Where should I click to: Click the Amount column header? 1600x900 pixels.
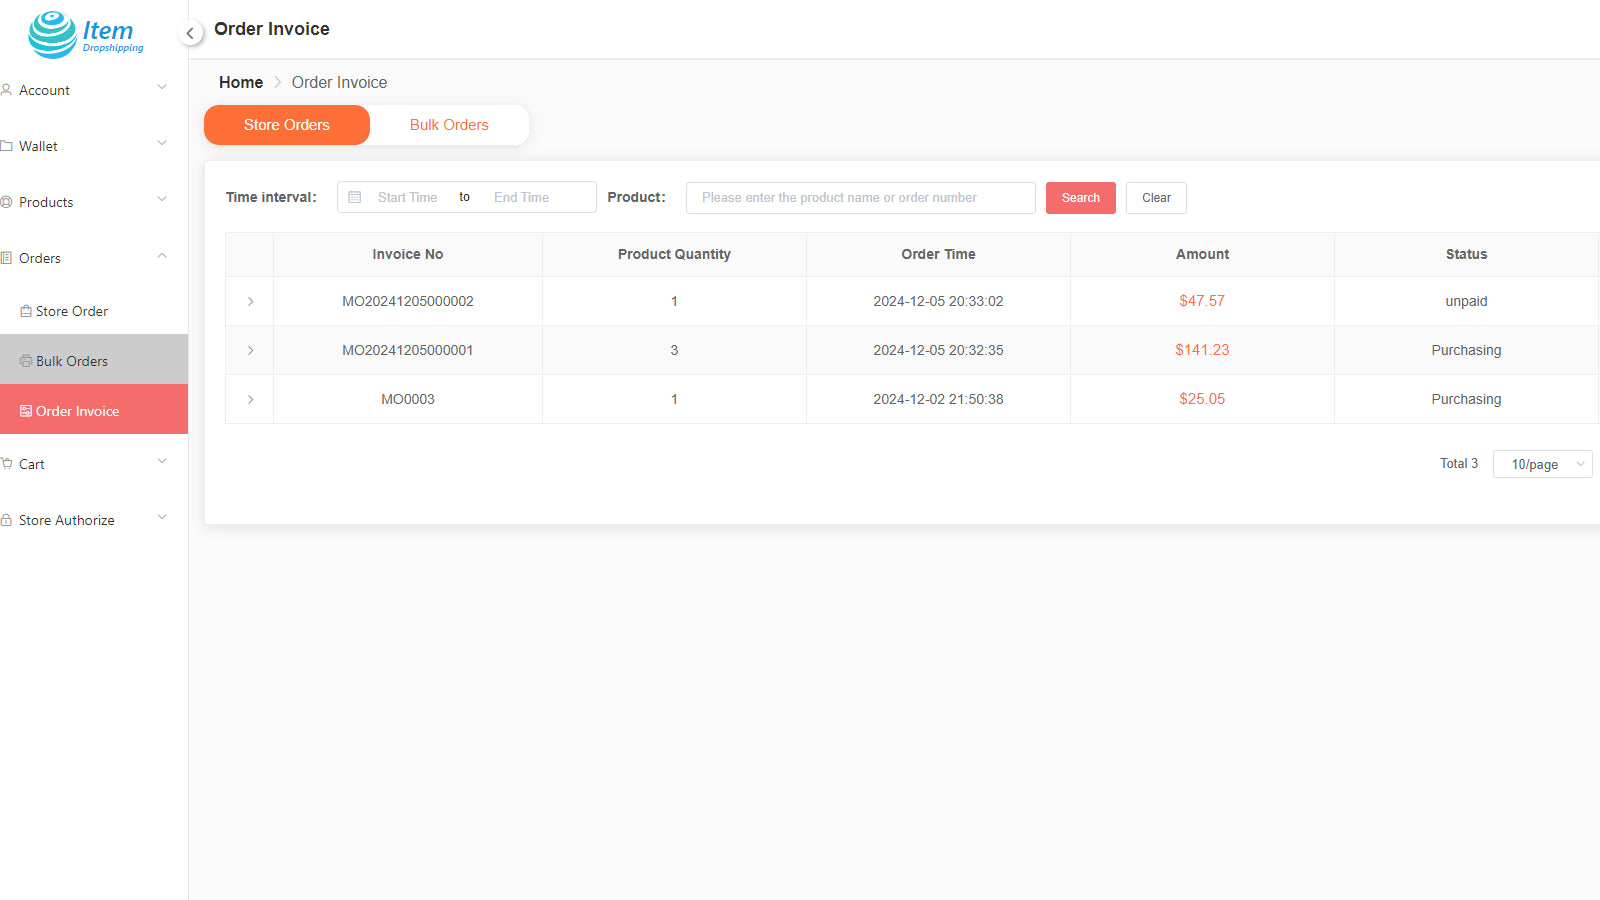point(1202,254)
